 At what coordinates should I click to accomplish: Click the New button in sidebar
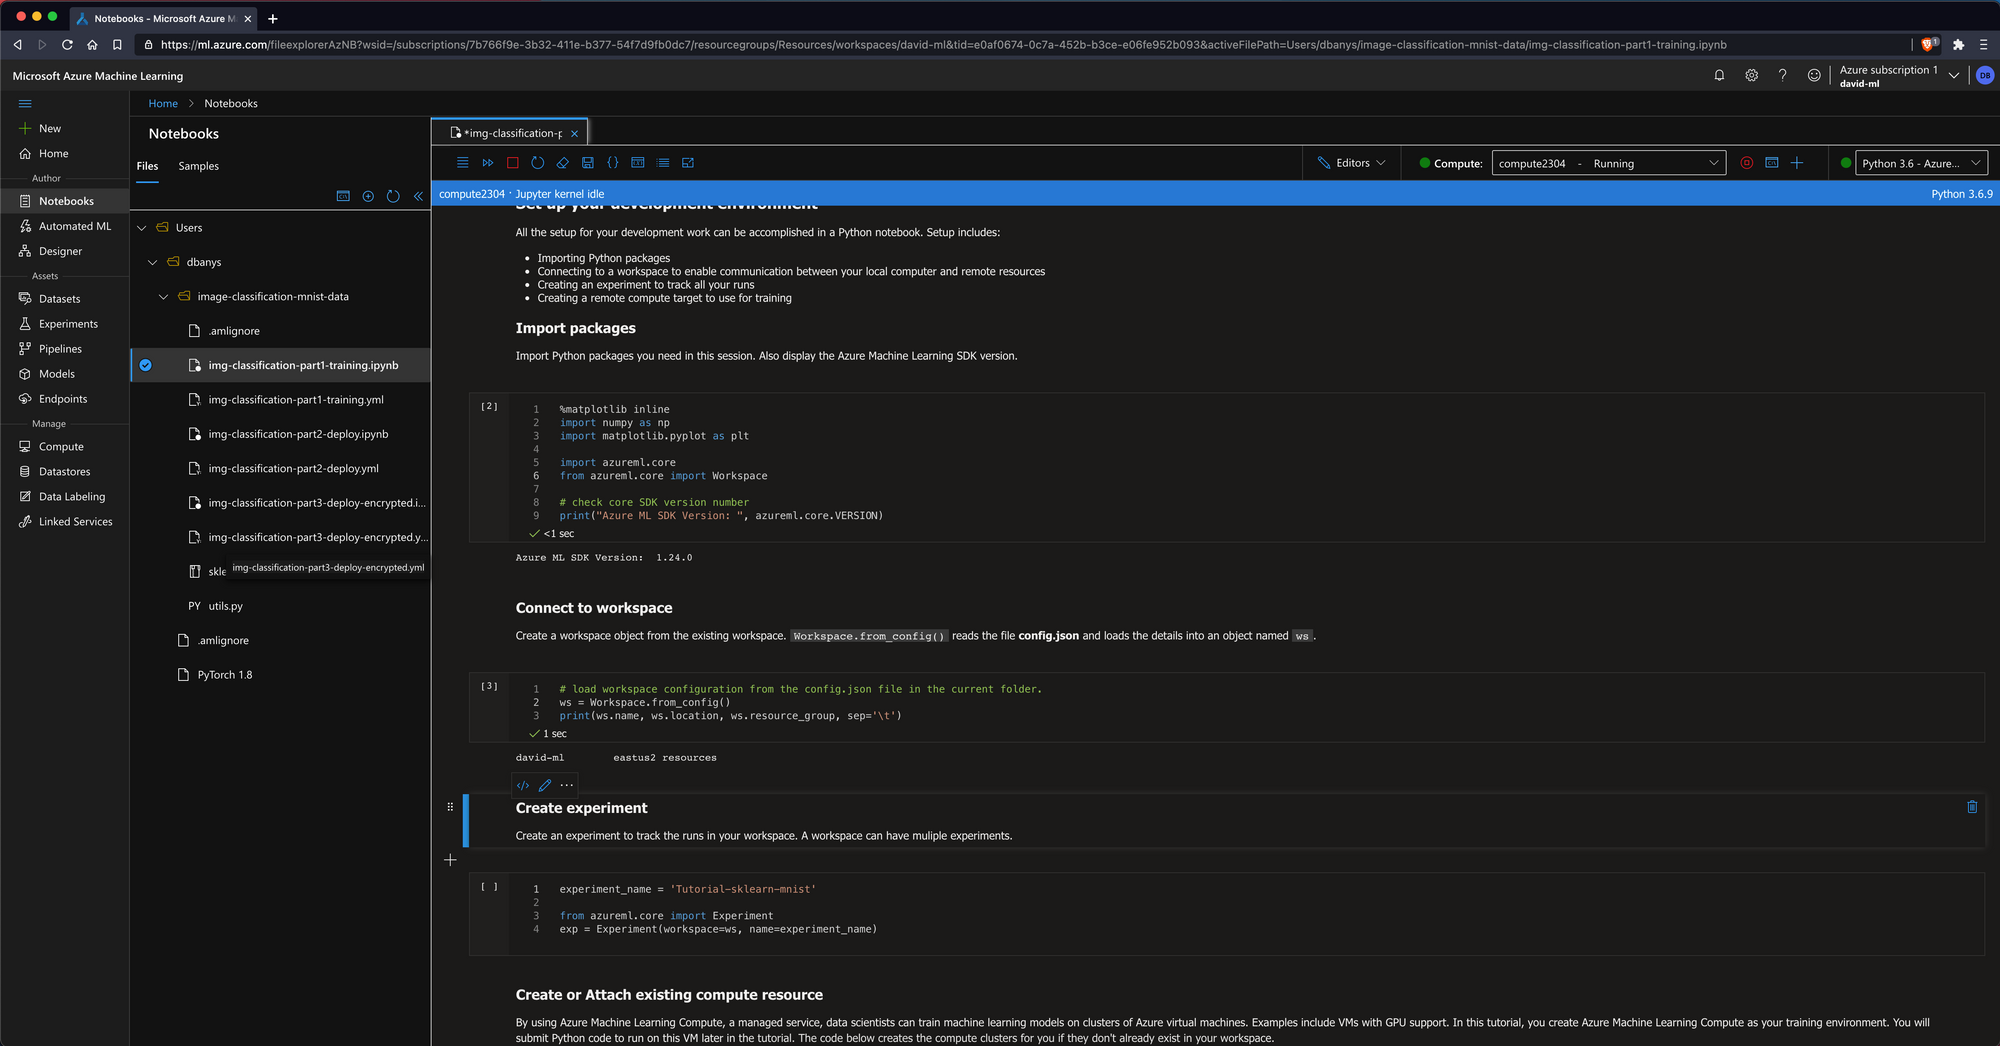65,129
